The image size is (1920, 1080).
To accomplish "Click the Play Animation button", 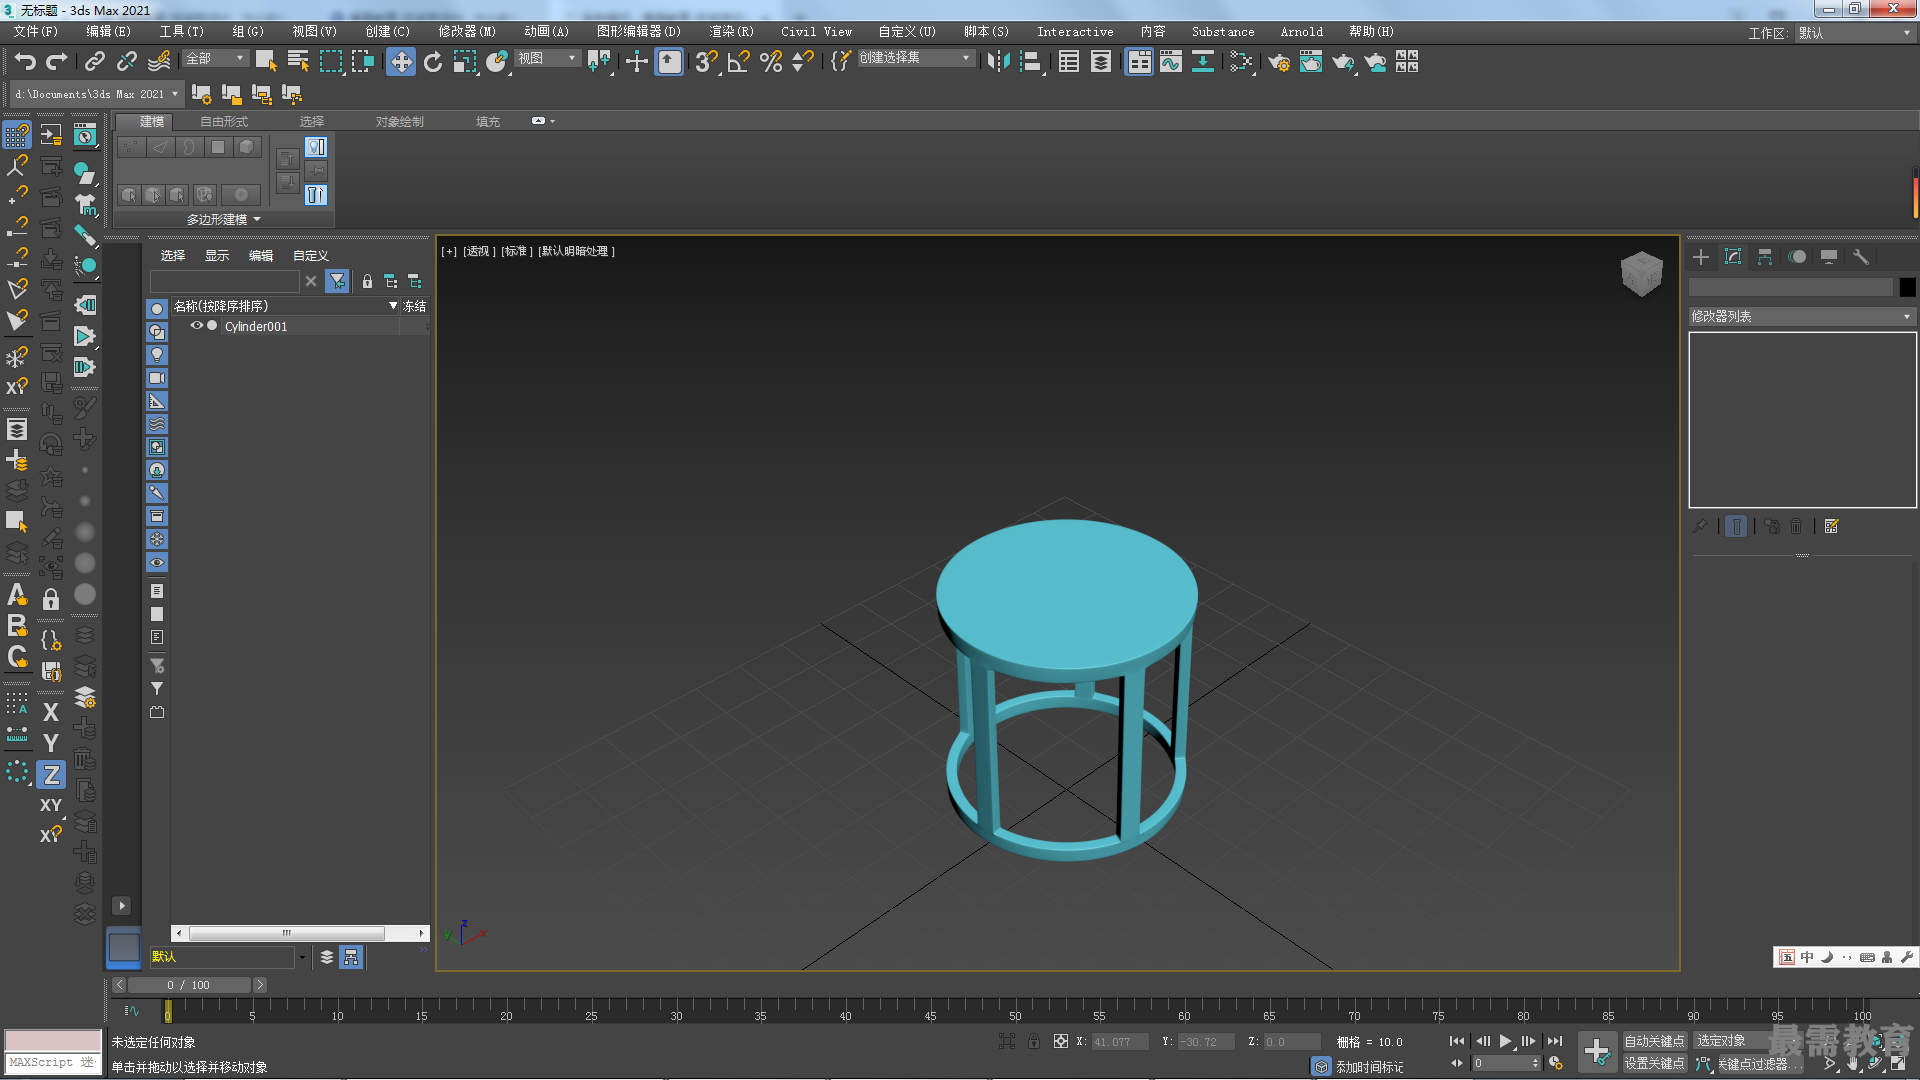I will (1505, 1041).
